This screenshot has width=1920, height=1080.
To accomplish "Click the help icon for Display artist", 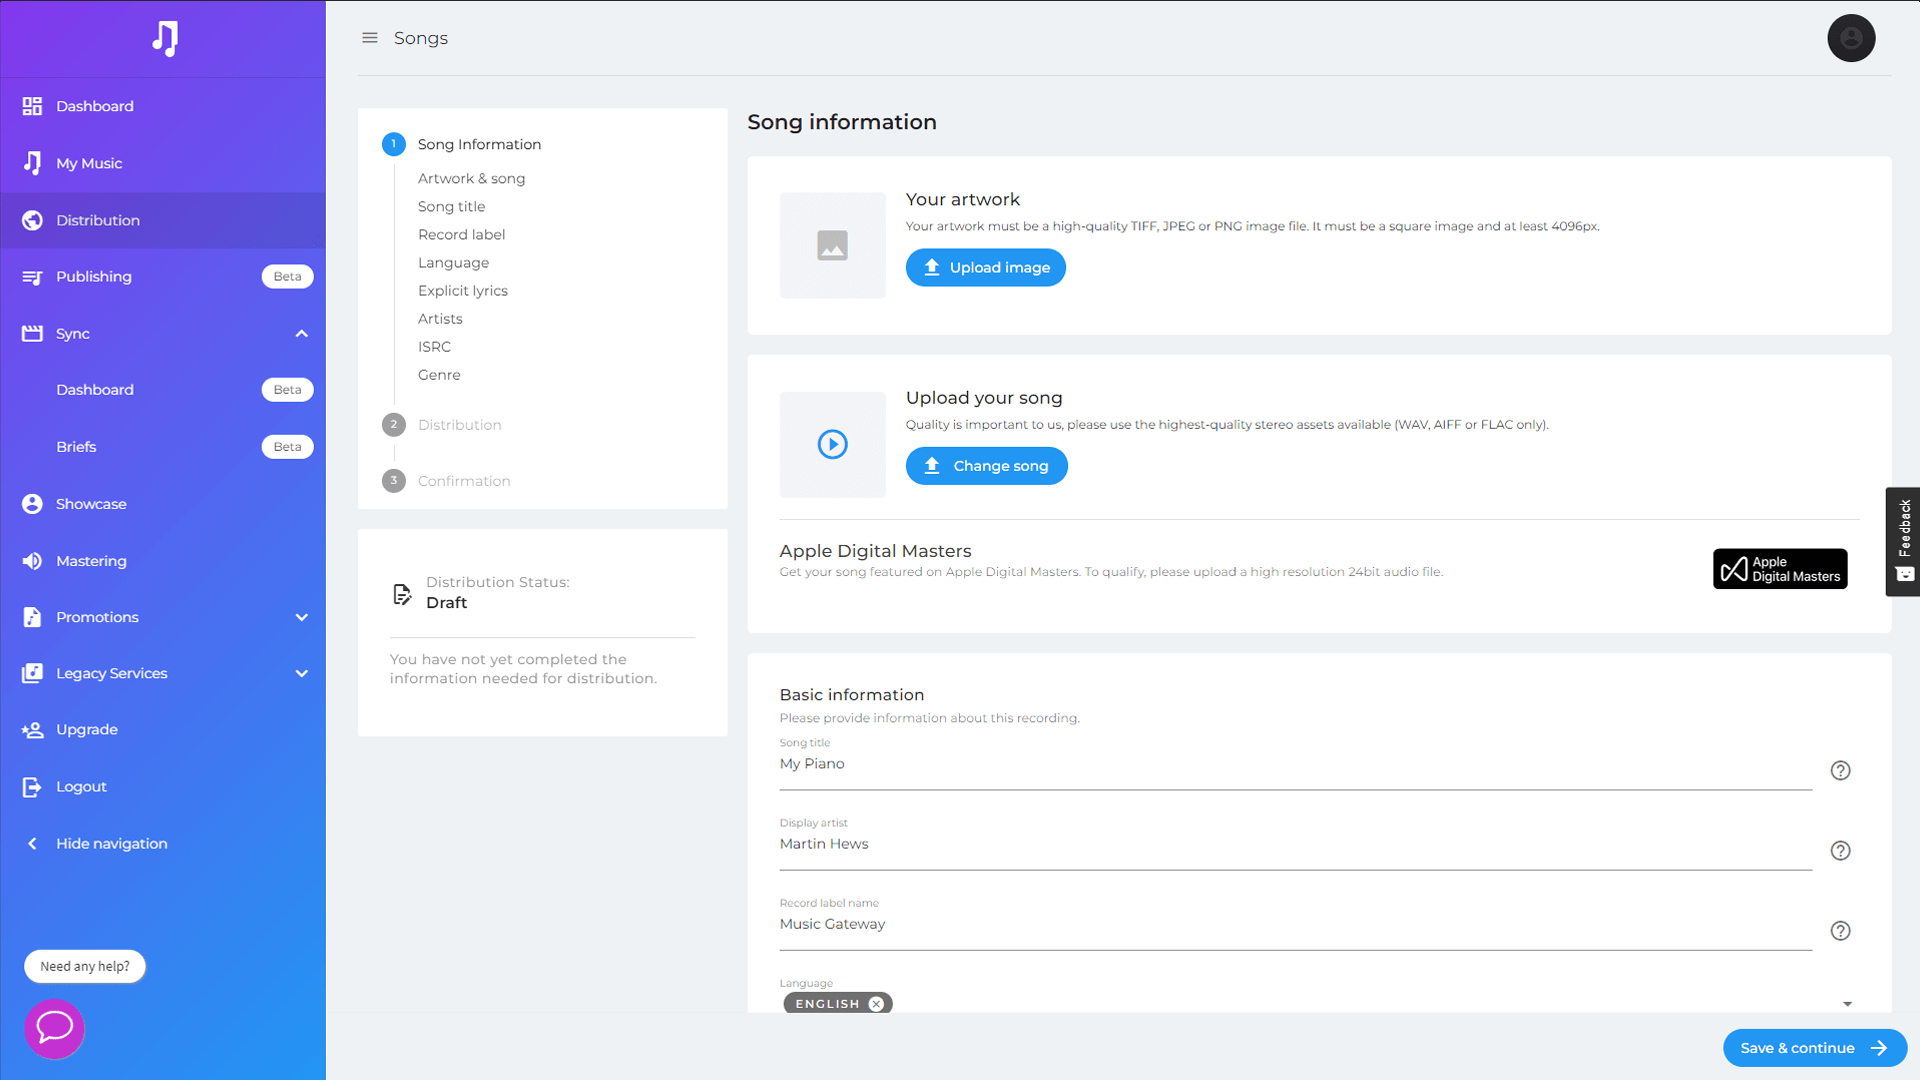I will point(1840,850).
